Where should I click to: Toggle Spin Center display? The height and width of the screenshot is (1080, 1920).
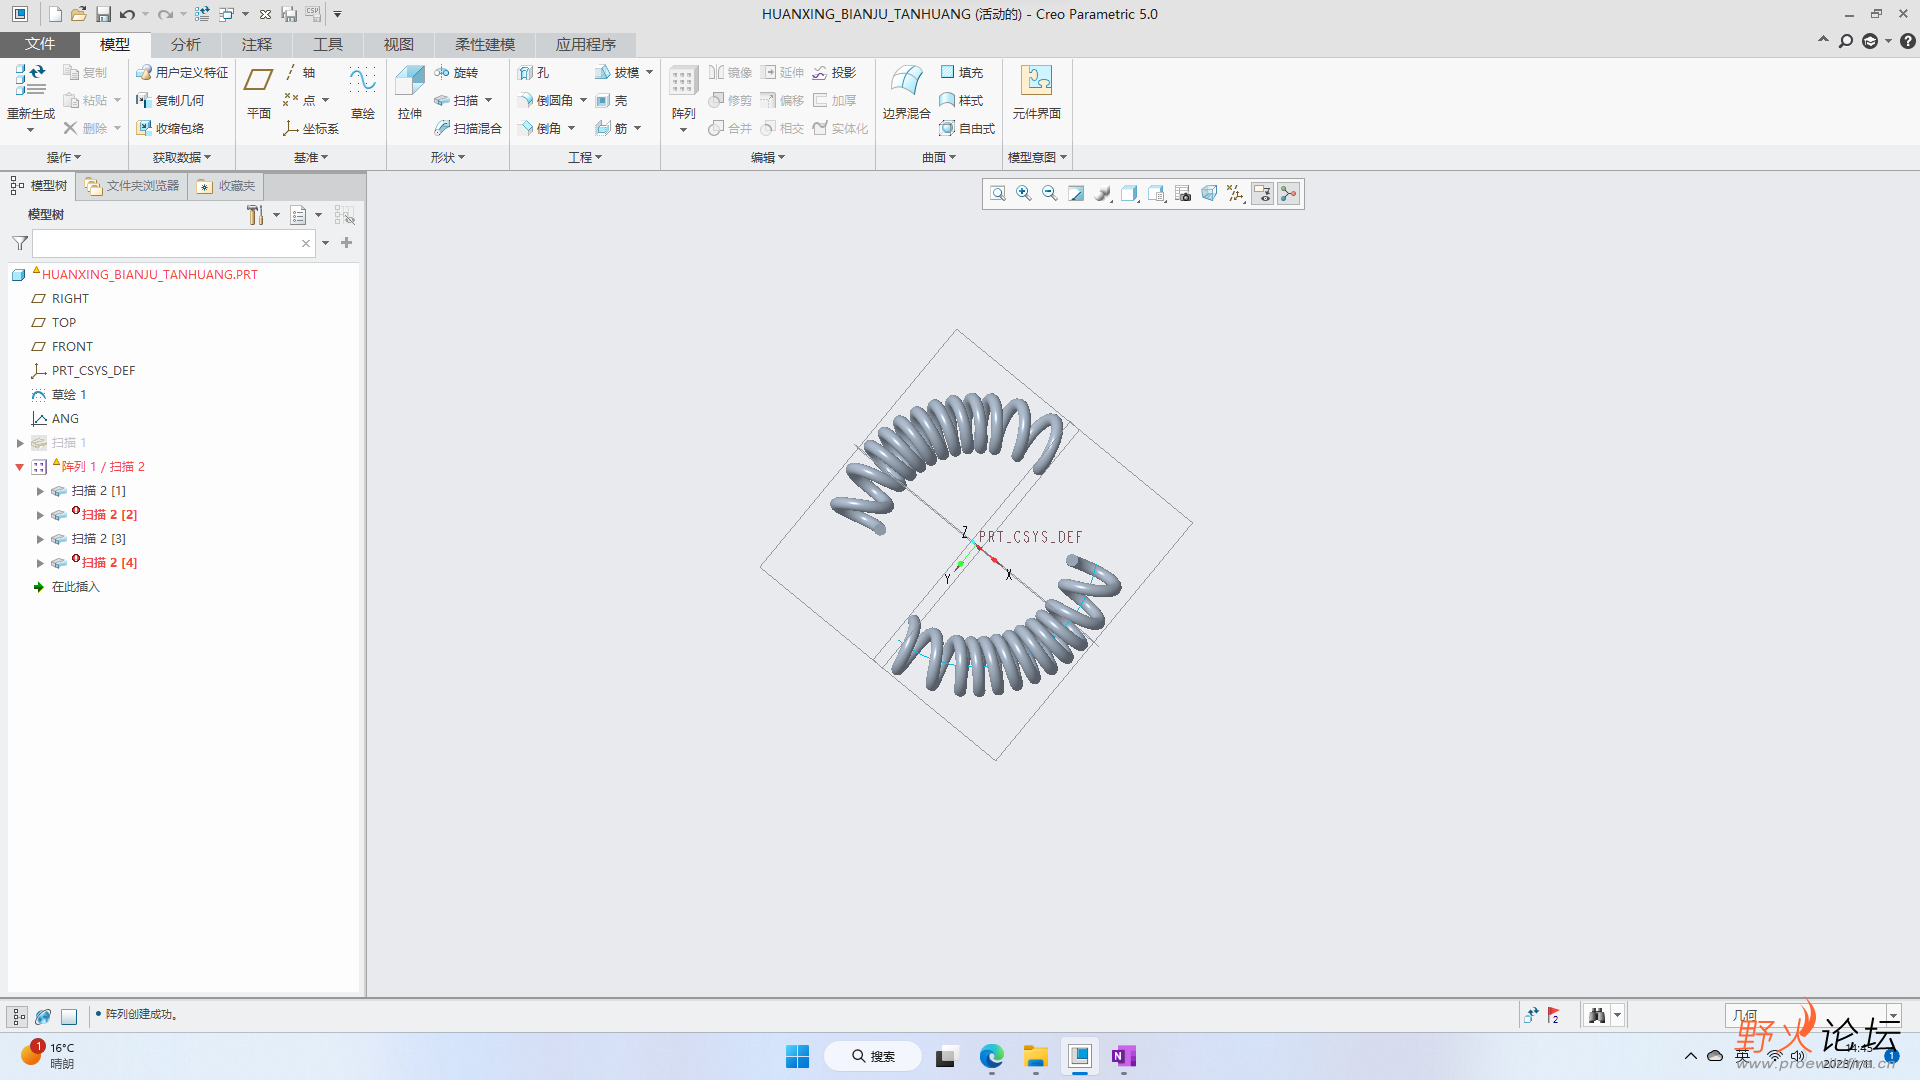[1289, 193]
